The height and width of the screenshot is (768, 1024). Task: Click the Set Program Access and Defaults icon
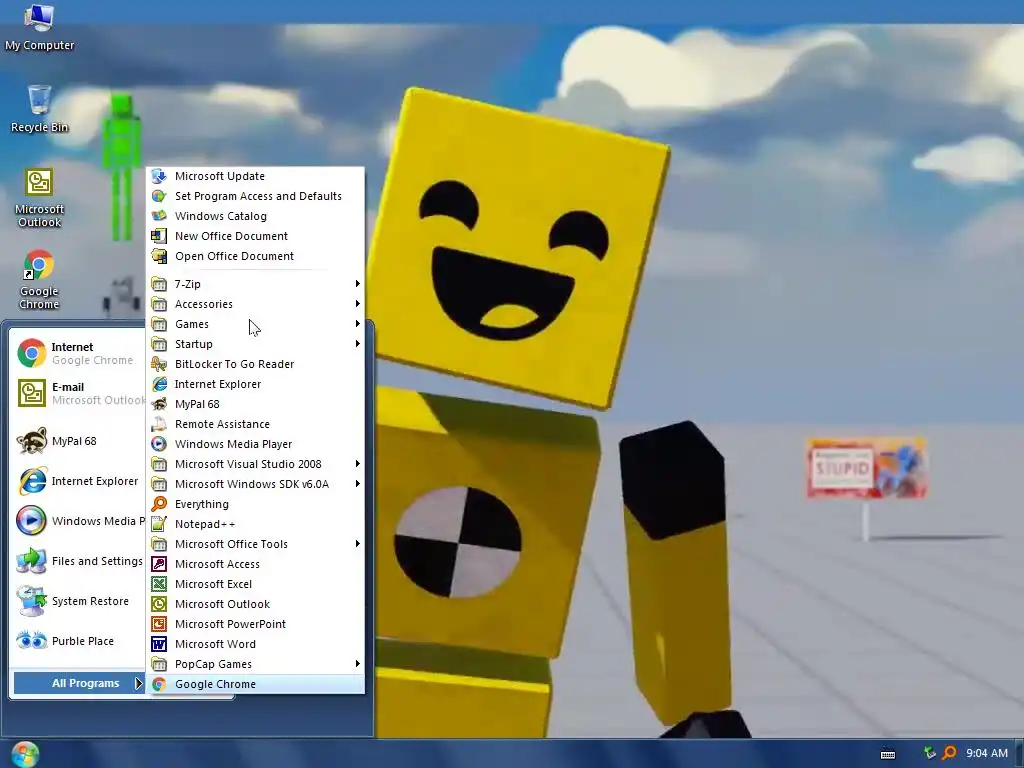(159, 196)
